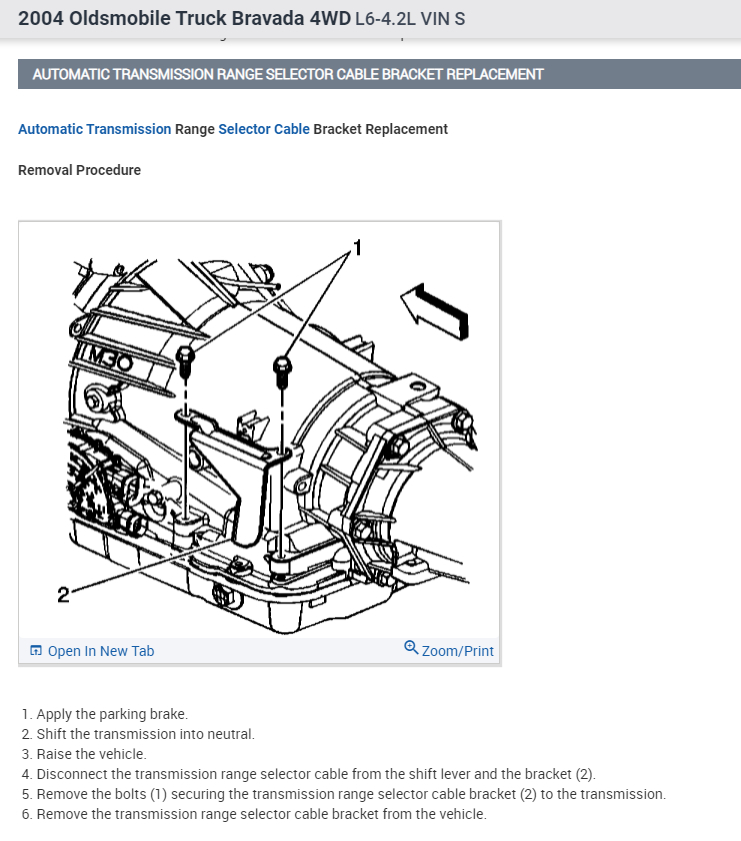The height and width of the screenshot is (841, 741).
Task: Open the 'Selector Cable' link
Action: point(264,129)
